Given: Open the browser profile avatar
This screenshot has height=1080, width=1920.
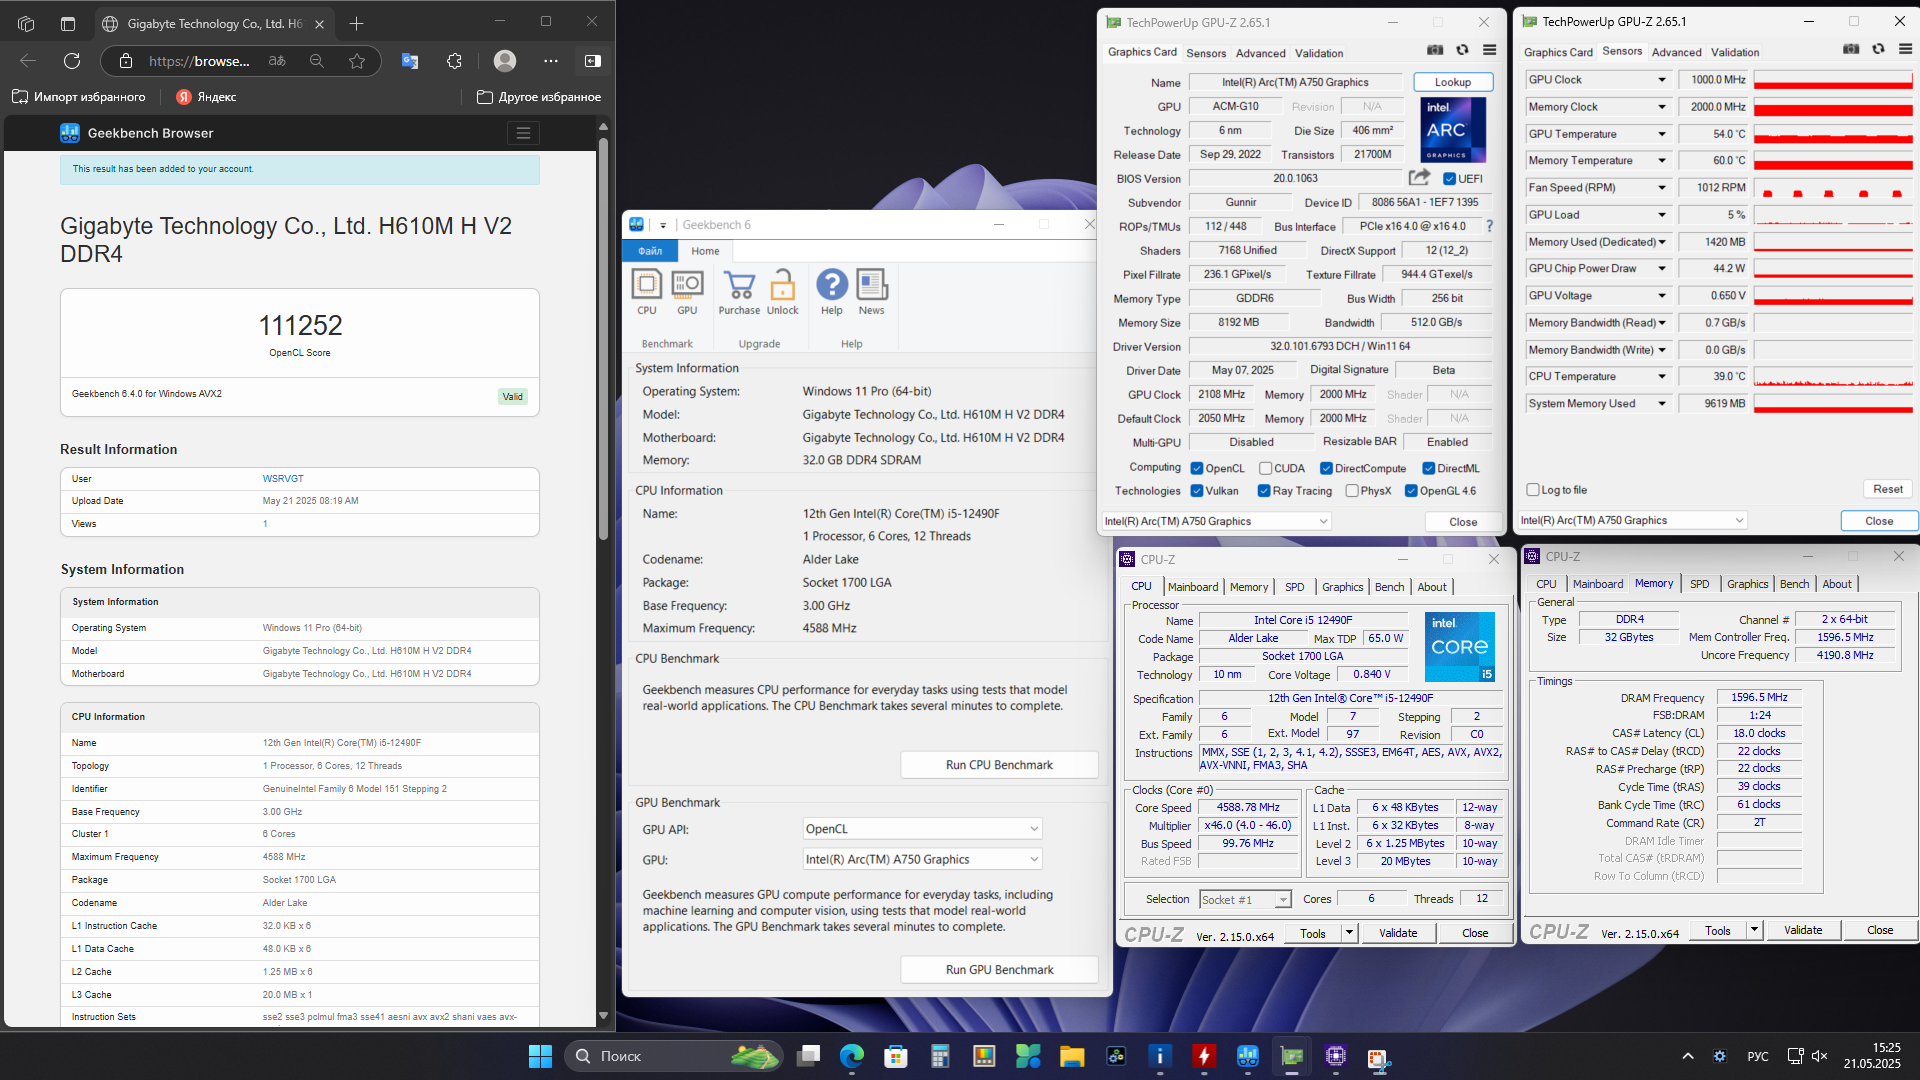Looking at the screenshot, I should tap(505, 61).
